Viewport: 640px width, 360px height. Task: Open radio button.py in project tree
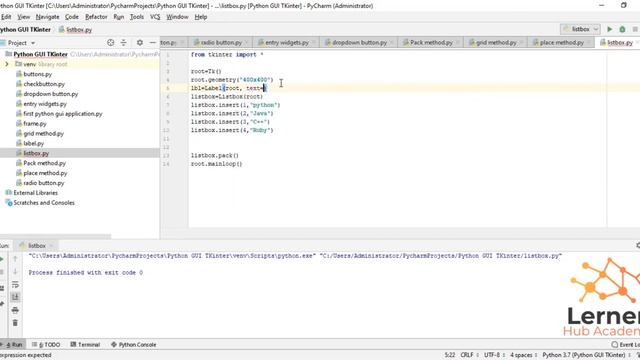click(44, 183)
